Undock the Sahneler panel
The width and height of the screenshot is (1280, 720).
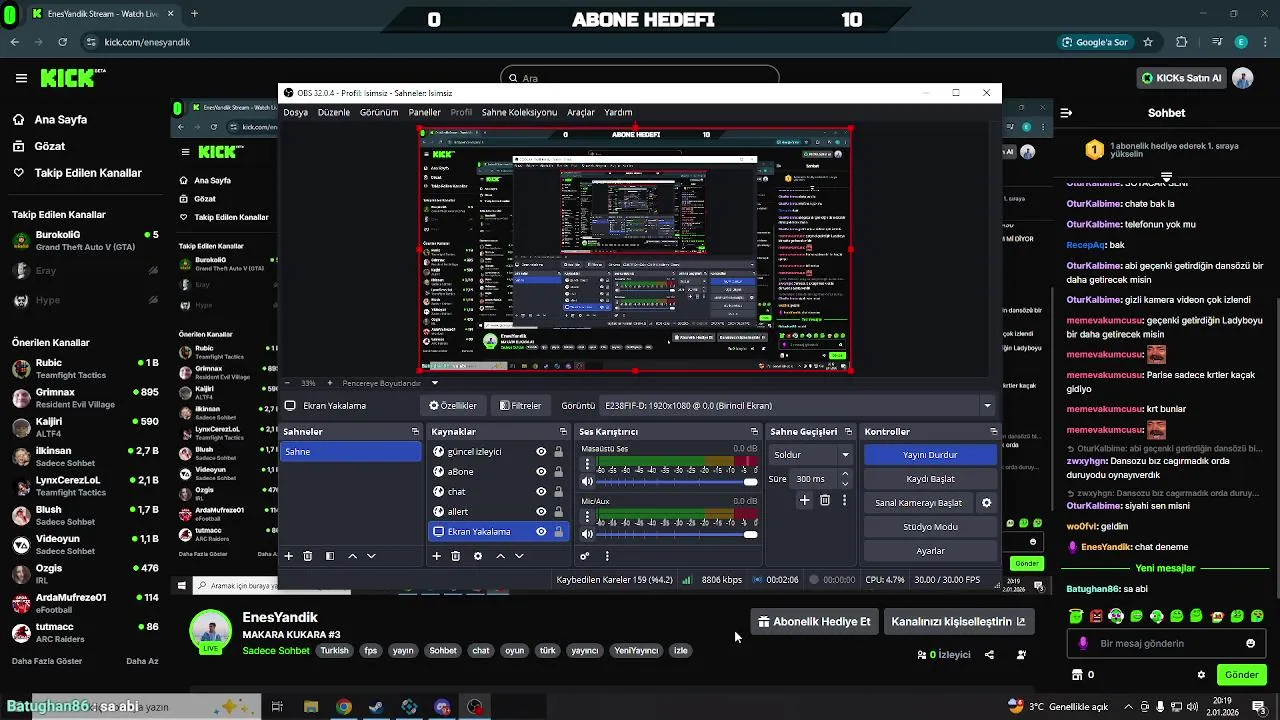tap(415, 432)
